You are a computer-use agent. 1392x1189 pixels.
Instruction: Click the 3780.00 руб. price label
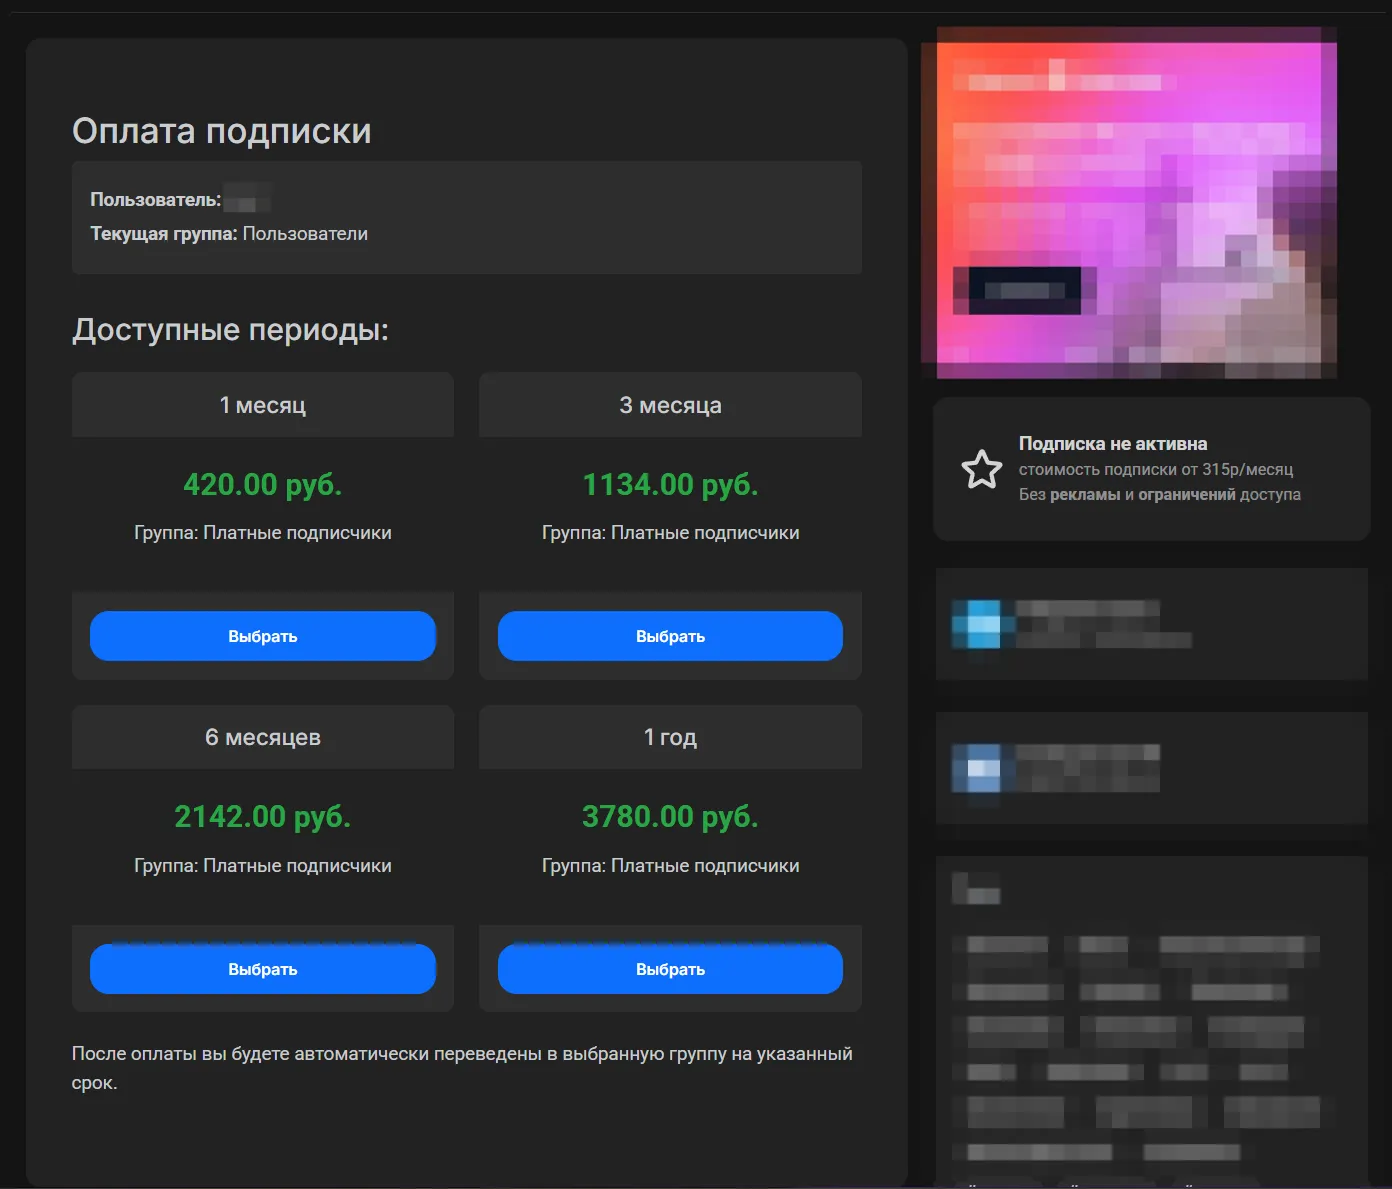point(669,816)
